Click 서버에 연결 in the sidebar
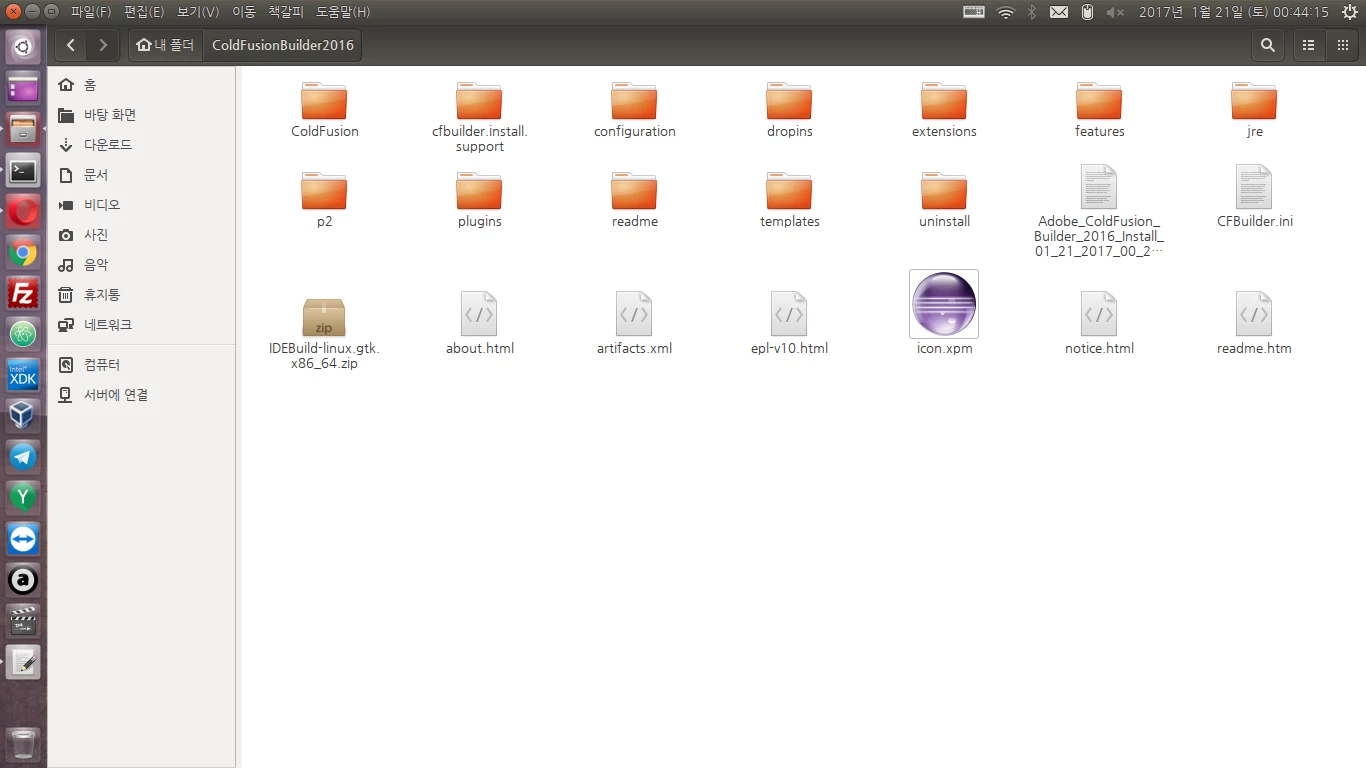The image size is (1366, 768). 141,395
